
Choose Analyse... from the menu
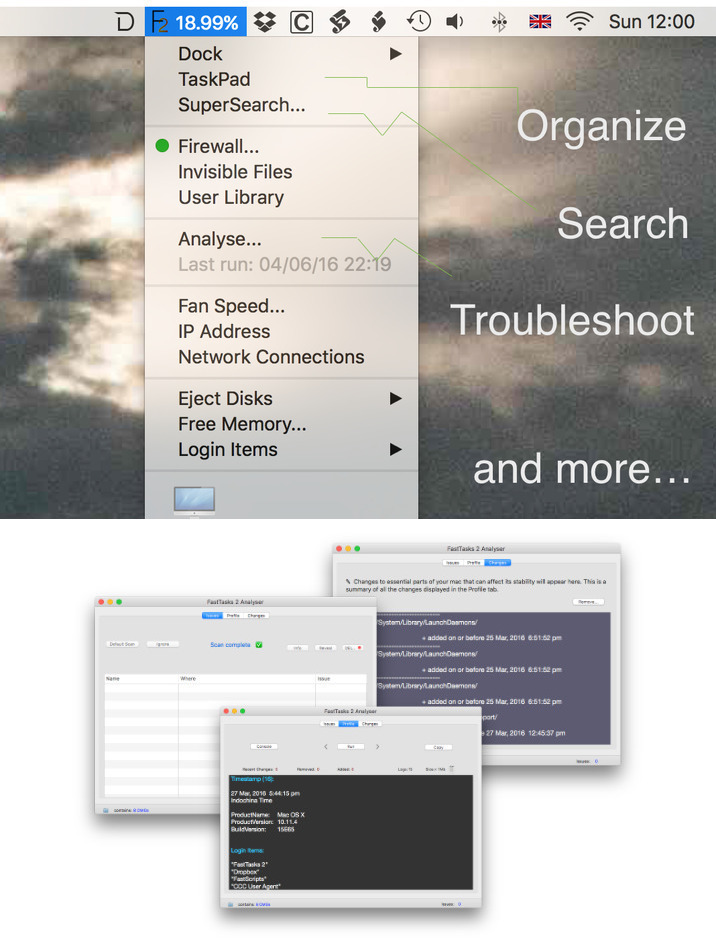(x=220, y=239)
